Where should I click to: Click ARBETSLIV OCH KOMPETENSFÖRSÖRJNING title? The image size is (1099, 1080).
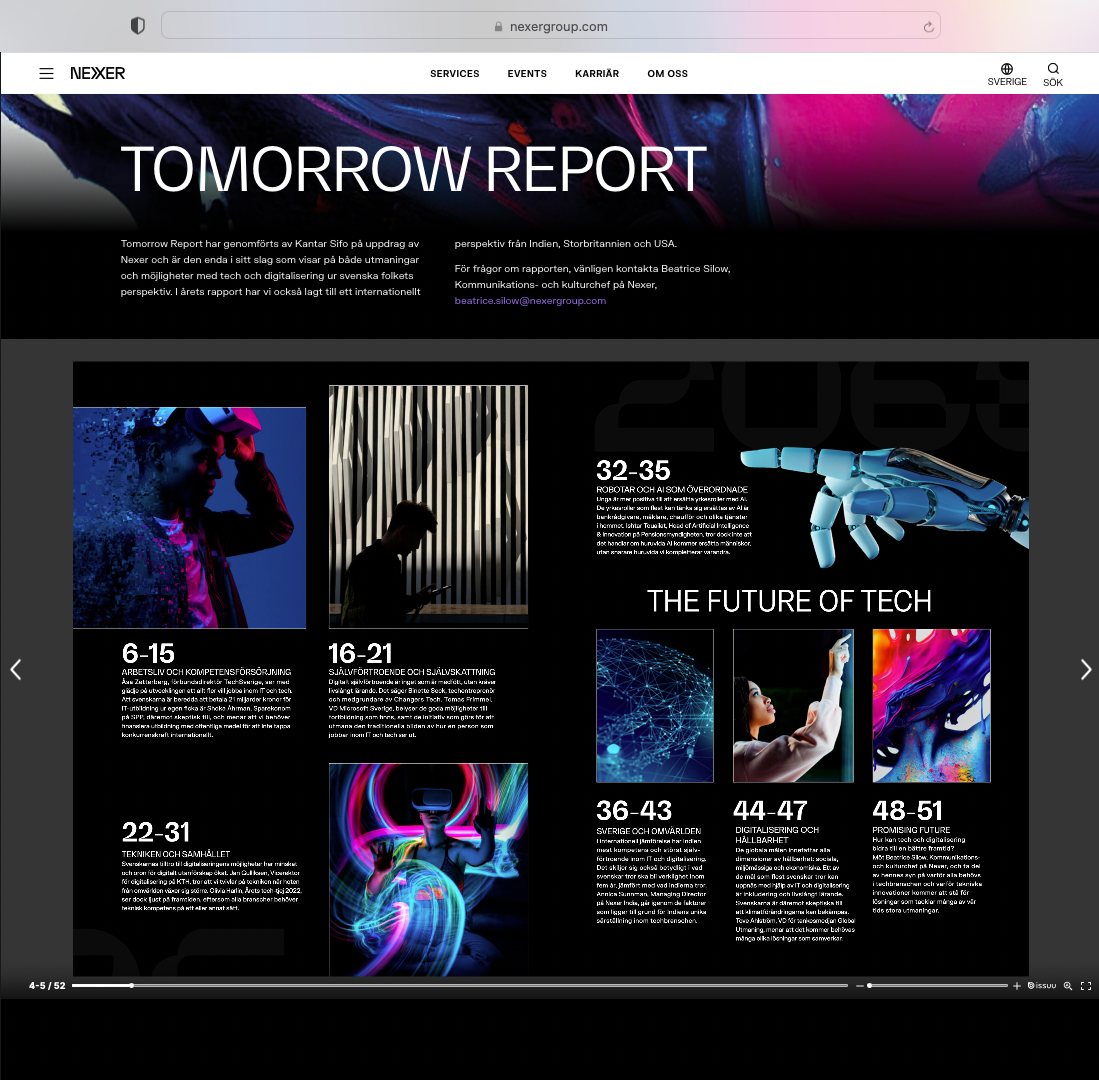pos(206,672)
